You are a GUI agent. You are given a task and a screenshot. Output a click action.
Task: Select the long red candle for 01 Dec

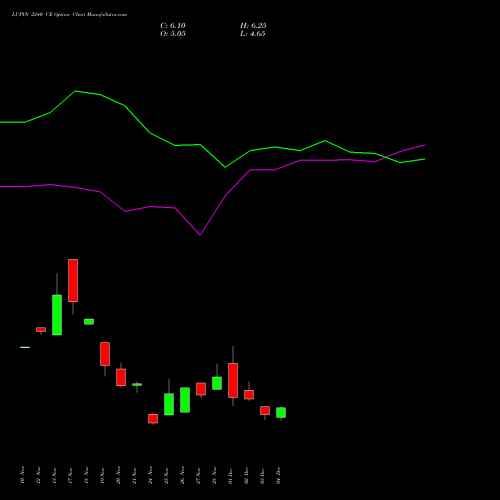coord(233,380)
